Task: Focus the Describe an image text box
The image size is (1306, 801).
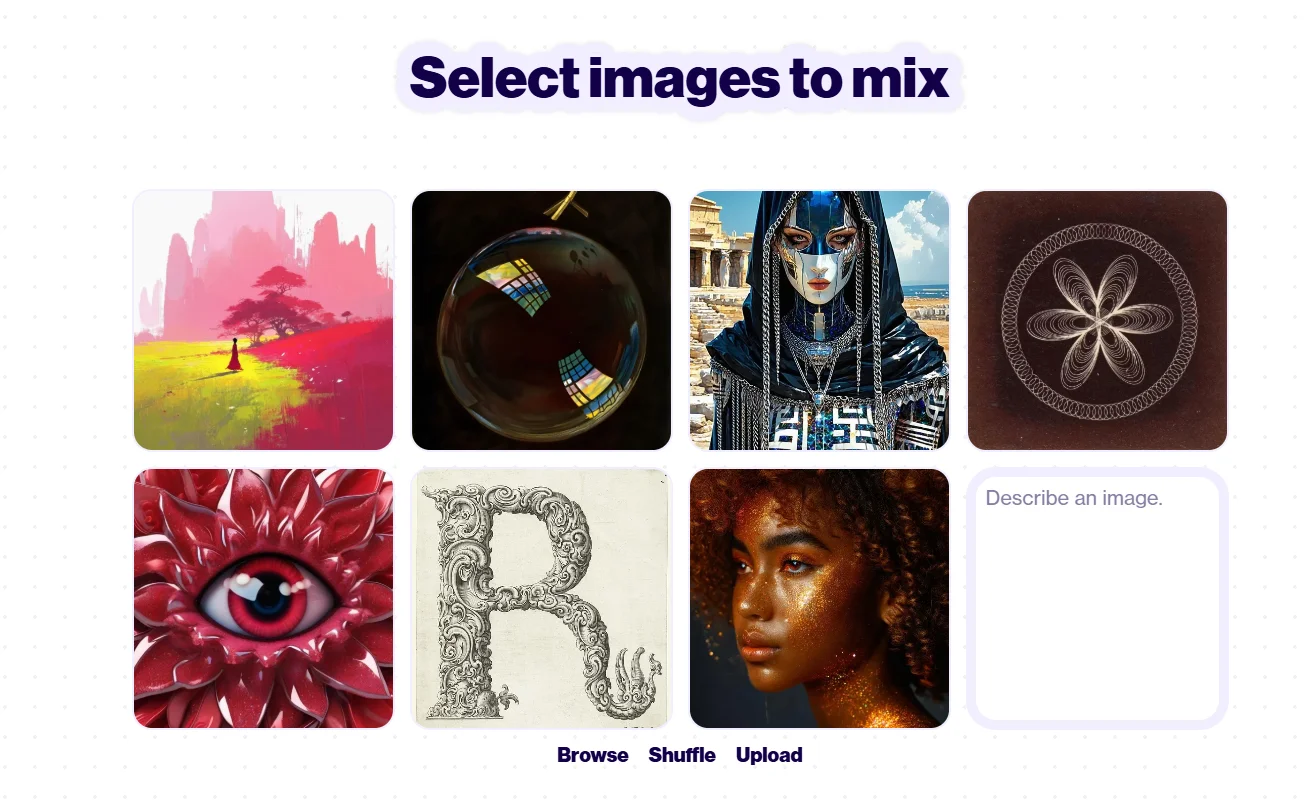Action: coord(1097,598)
